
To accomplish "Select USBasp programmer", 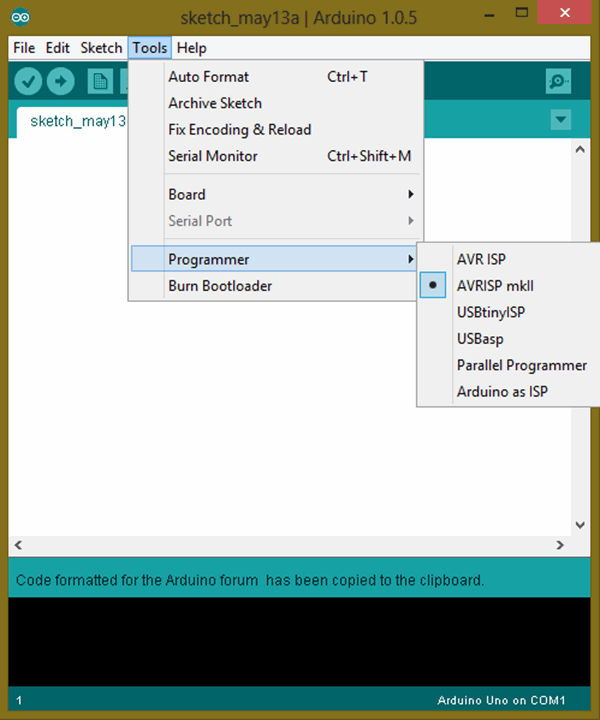I will tap(509, 339).
